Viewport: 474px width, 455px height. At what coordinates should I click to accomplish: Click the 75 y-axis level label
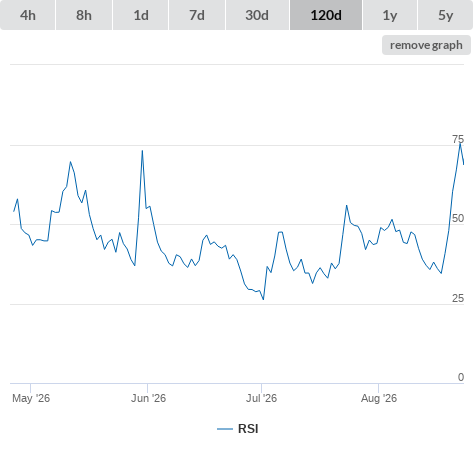coord(458,139)
